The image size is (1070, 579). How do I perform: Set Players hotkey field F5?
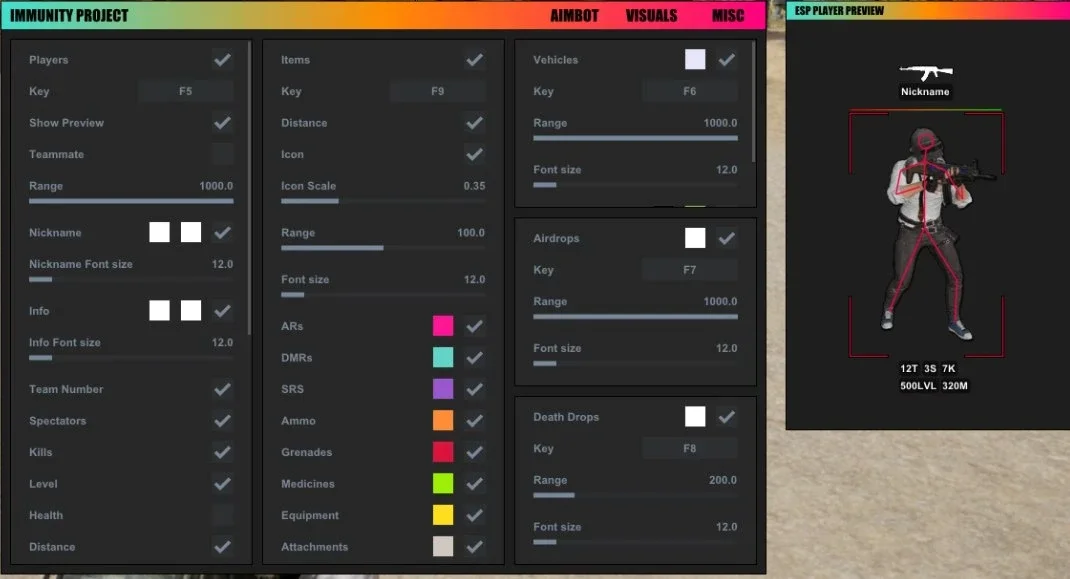[x=186, y=91]
